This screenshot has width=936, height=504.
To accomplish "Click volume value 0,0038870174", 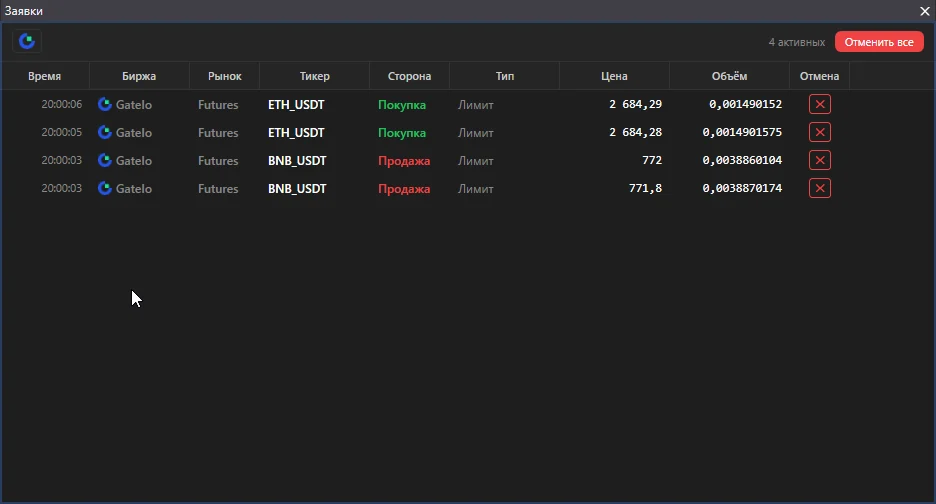I will coord(742,188).
